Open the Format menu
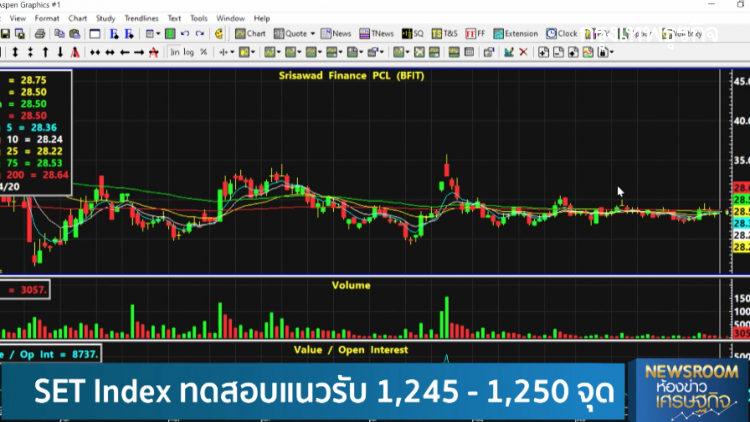This screenshot has width=750, height=422. [47, 18]
